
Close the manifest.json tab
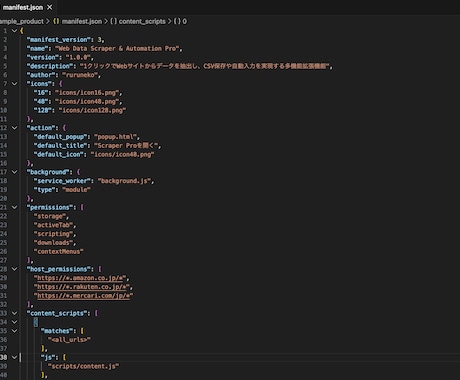50,7
